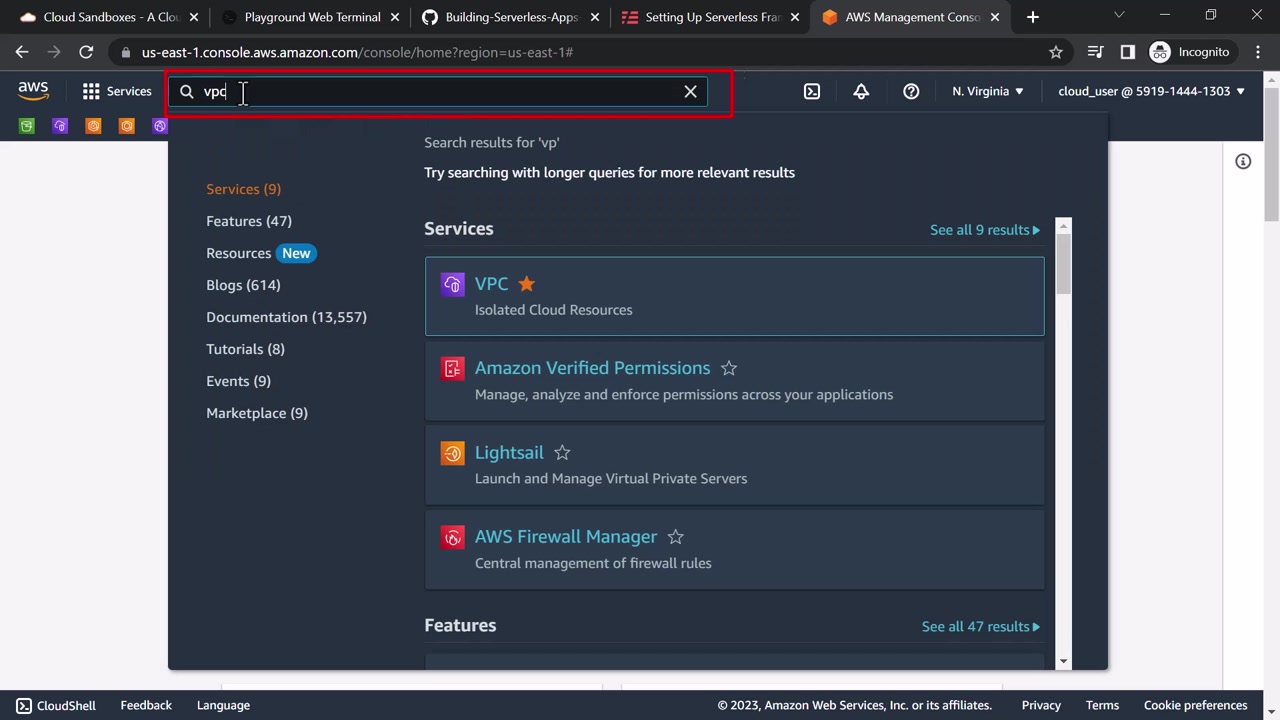The image size is (1280, 720).
Task: Reload the page
Action: pyautogui.click(x=86, y=52)
